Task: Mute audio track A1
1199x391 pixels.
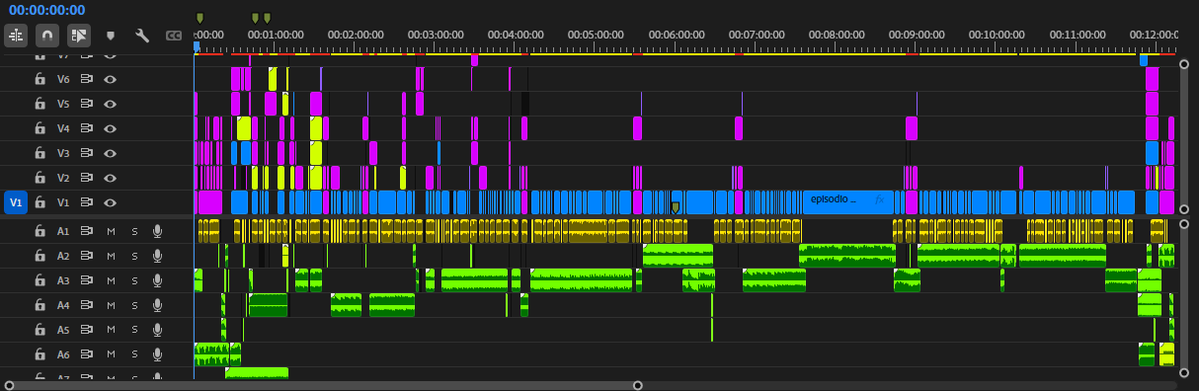Action: click(x=110, y=230)
